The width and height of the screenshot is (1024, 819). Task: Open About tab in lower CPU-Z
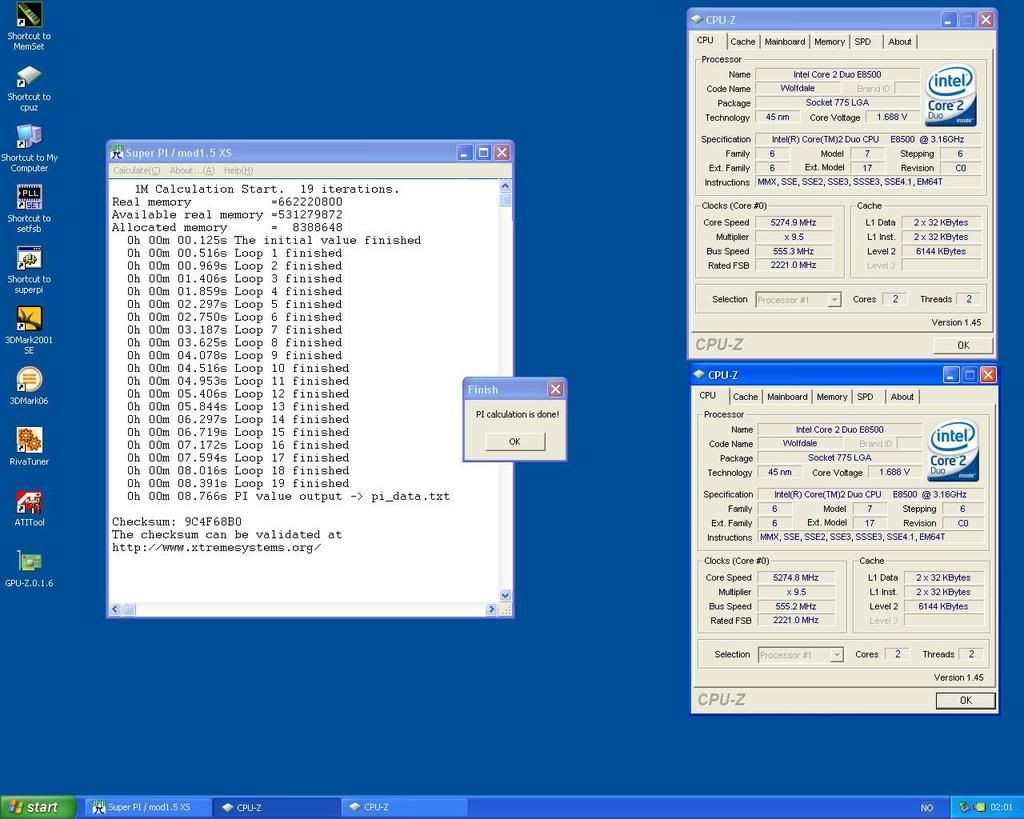902,396
